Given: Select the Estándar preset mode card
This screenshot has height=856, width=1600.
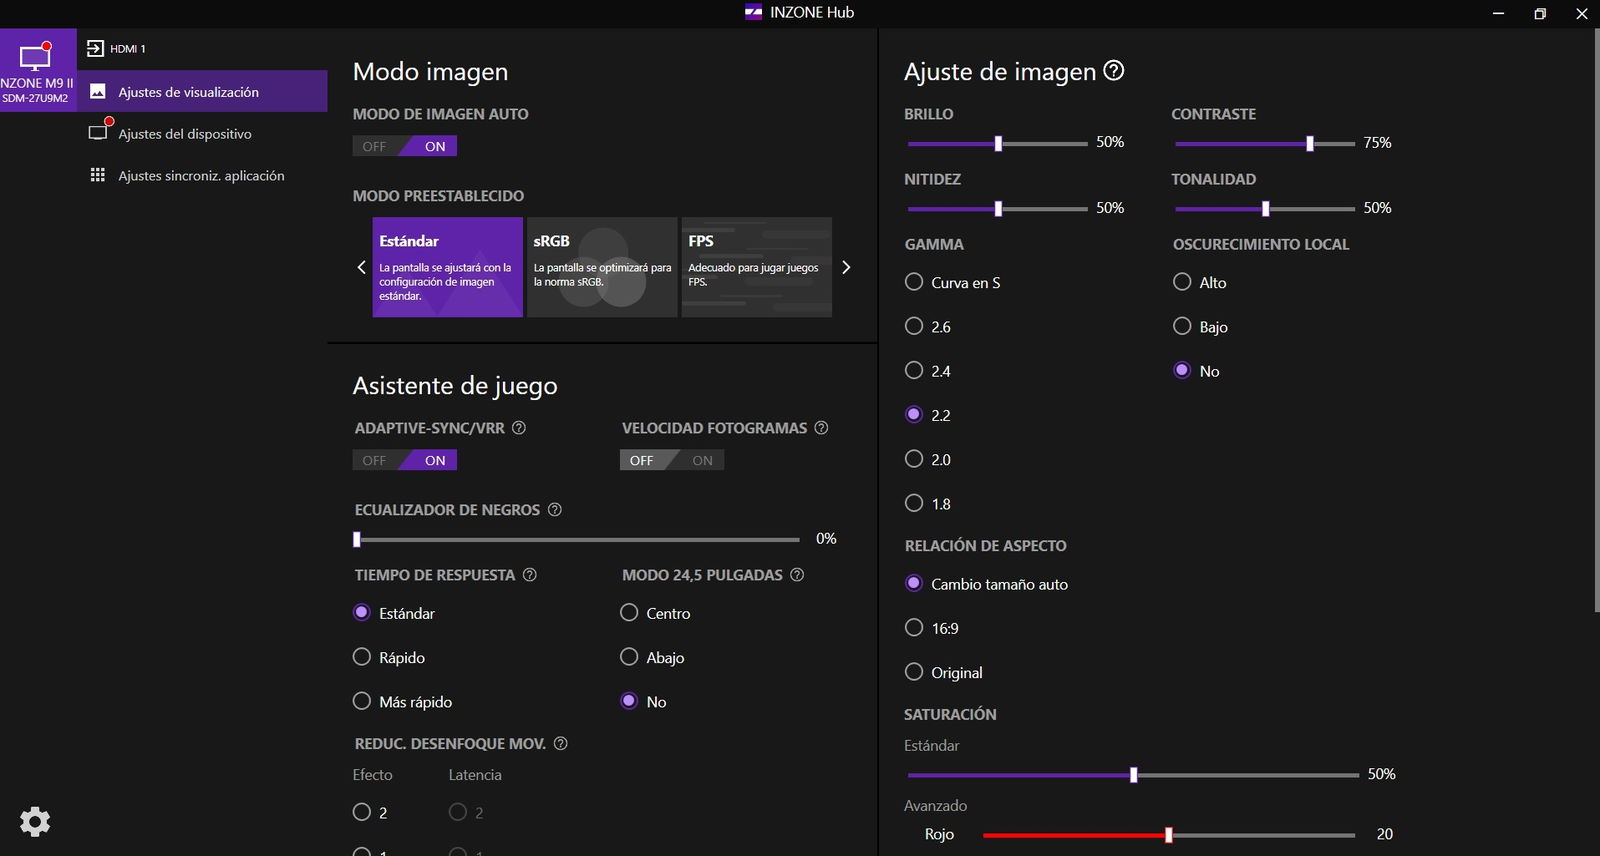Looking at the screenshot, I should 448,267.
